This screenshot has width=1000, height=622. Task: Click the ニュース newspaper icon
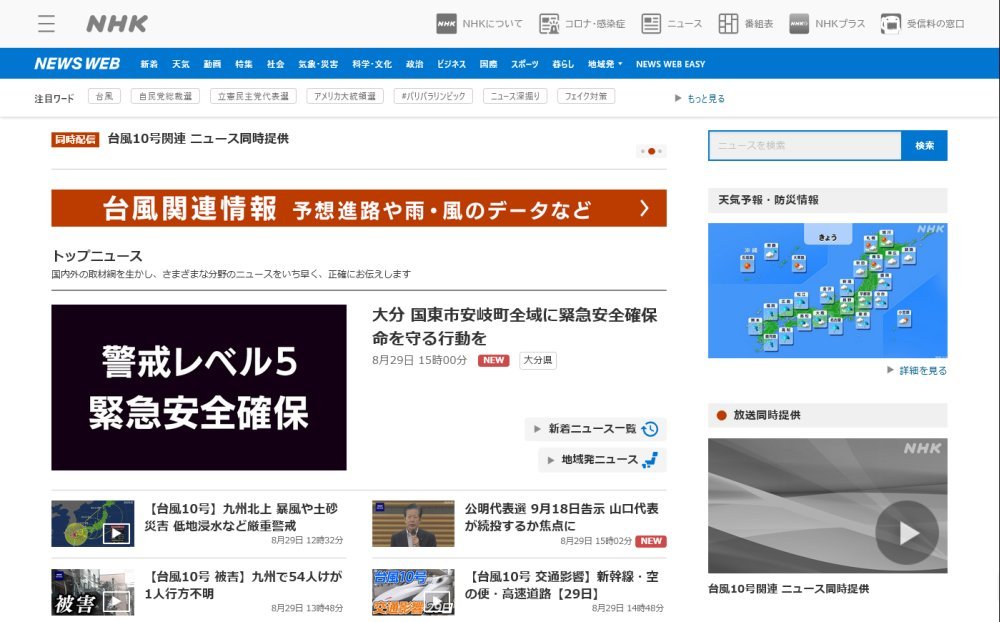651,24
